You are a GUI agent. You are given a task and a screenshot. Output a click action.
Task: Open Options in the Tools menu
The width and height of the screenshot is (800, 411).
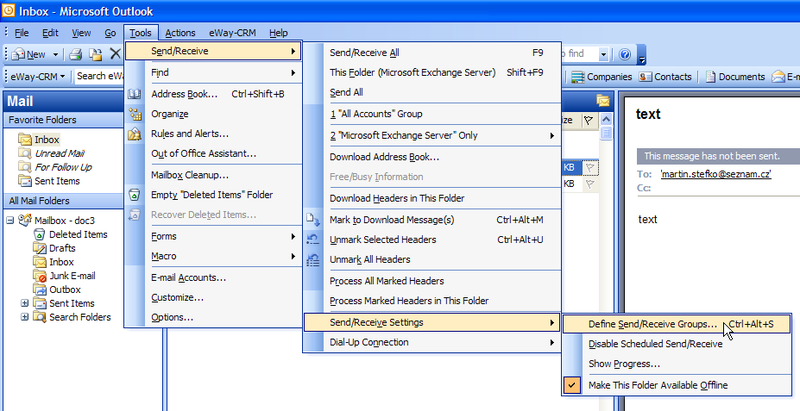pos(213,318)
